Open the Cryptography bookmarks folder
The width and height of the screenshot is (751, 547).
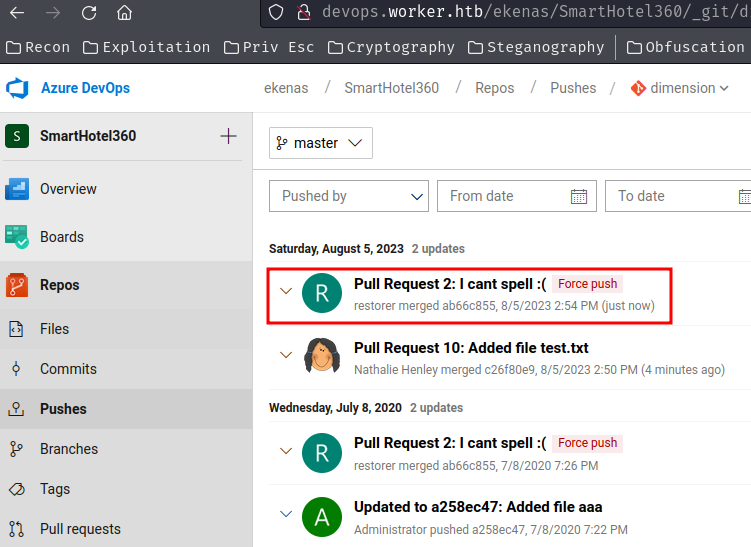tap(391, 47)
